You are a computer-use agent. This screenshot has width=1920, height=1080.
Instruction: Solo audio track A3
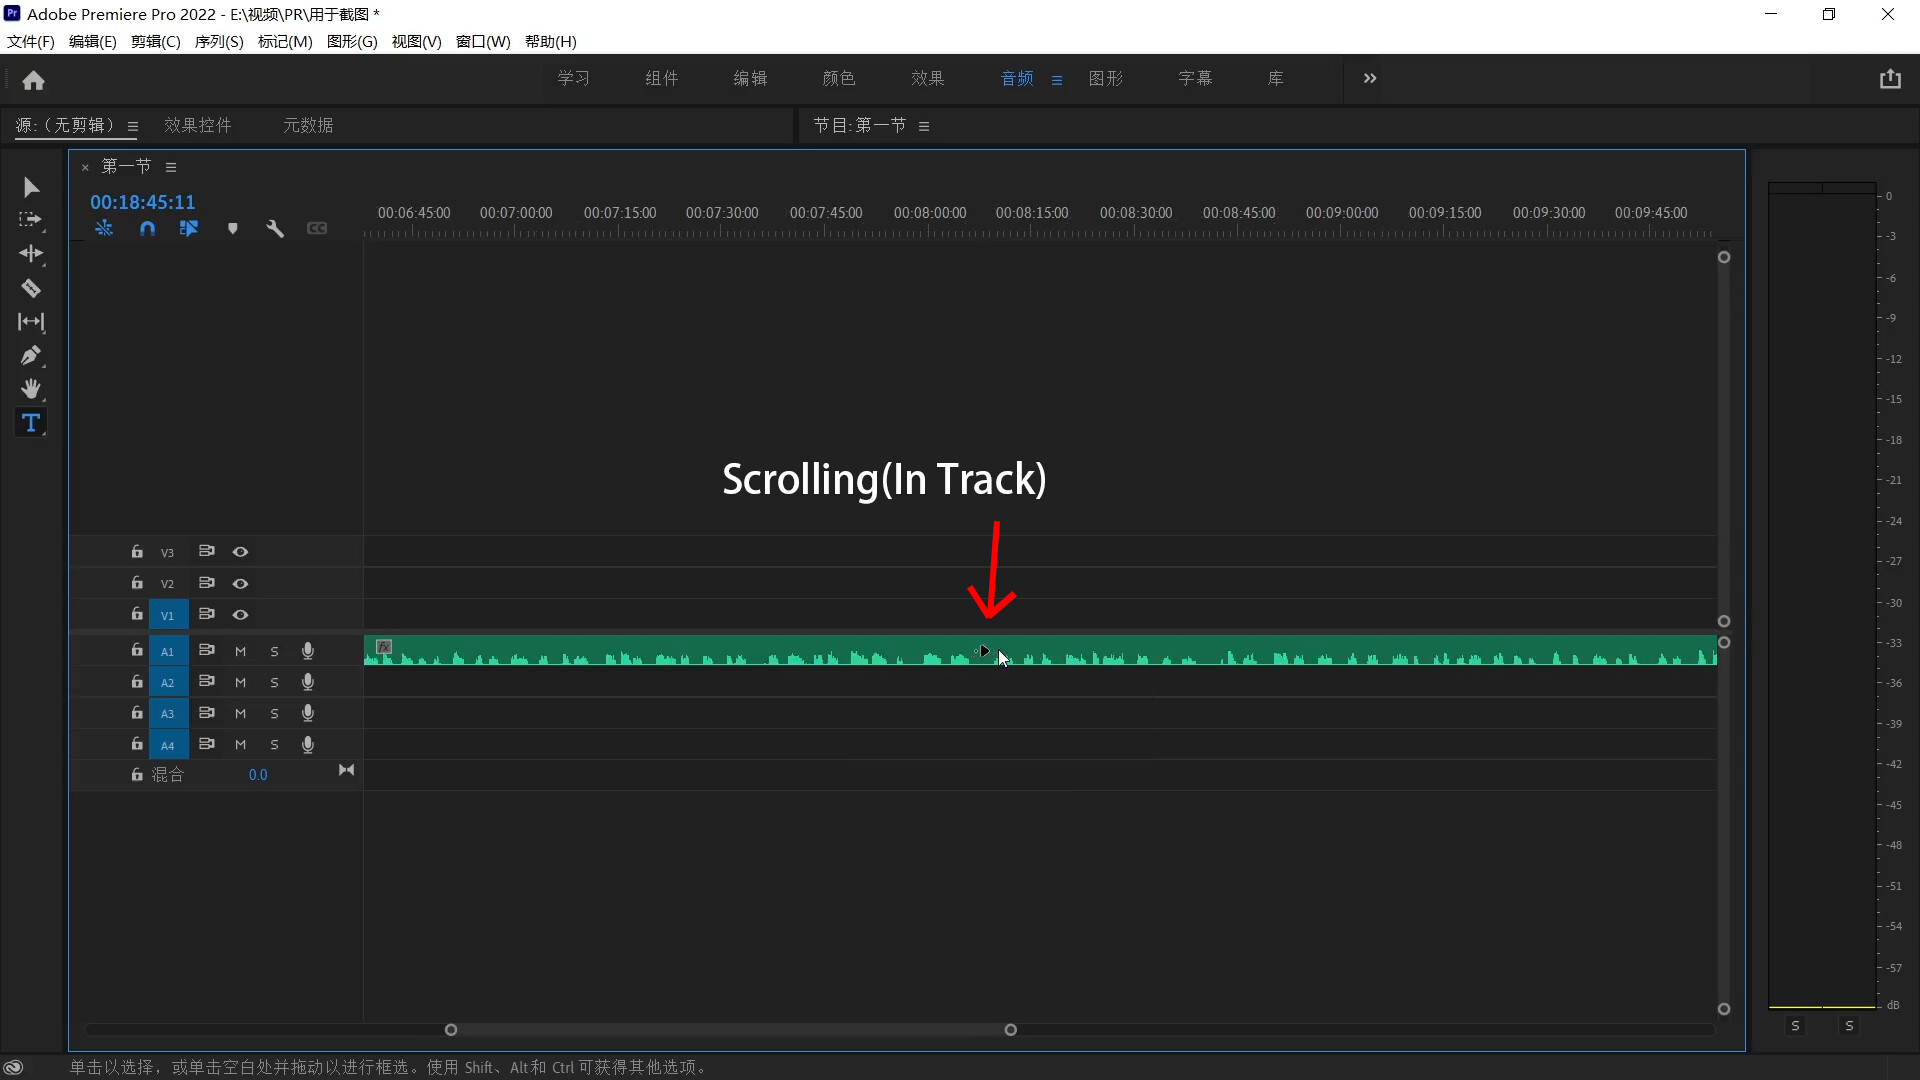[274, 714]
